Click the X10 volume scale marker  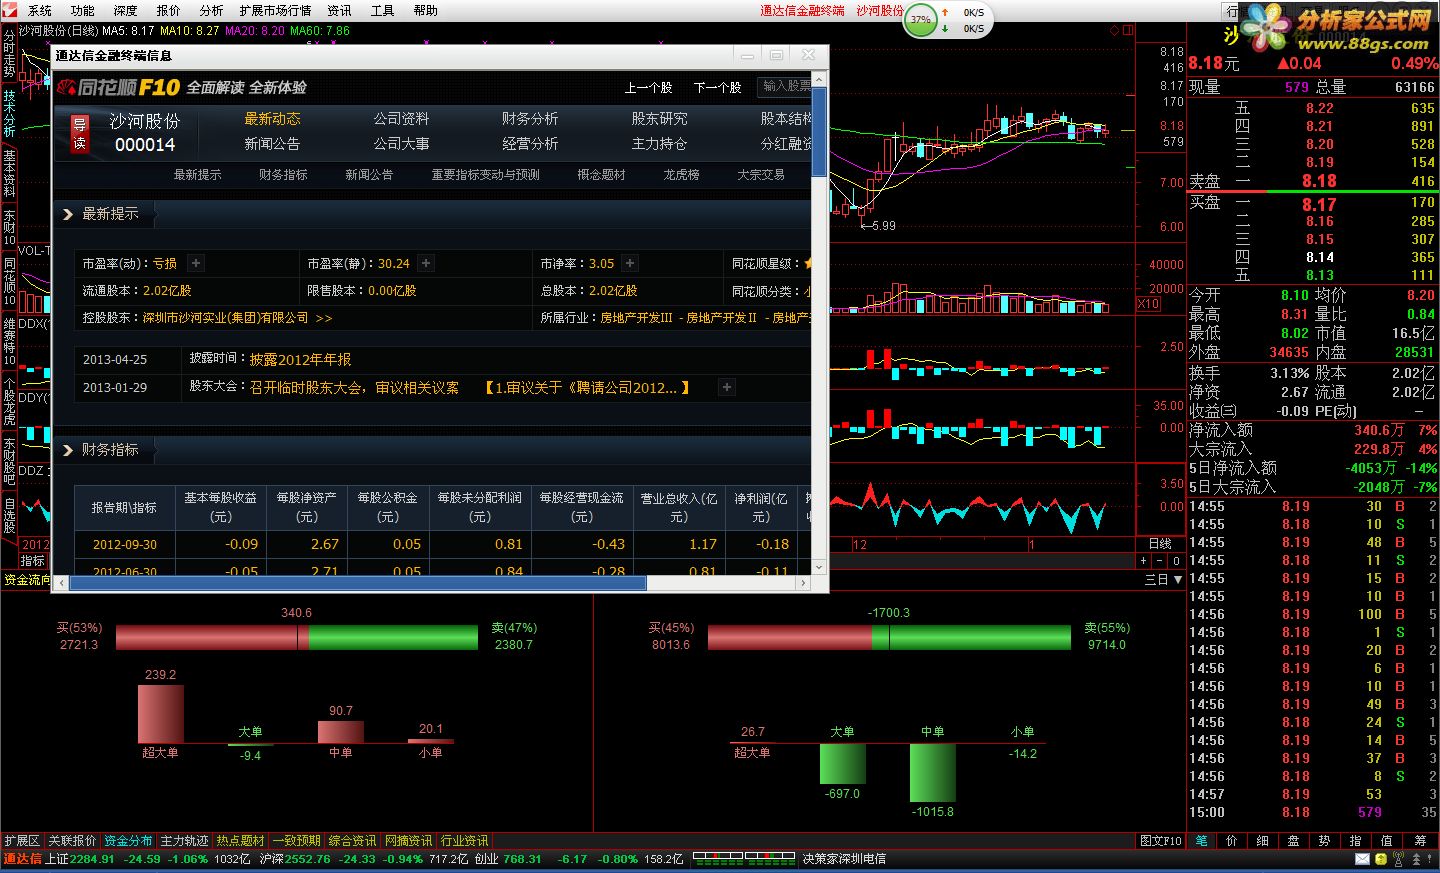click(1149, 304)
